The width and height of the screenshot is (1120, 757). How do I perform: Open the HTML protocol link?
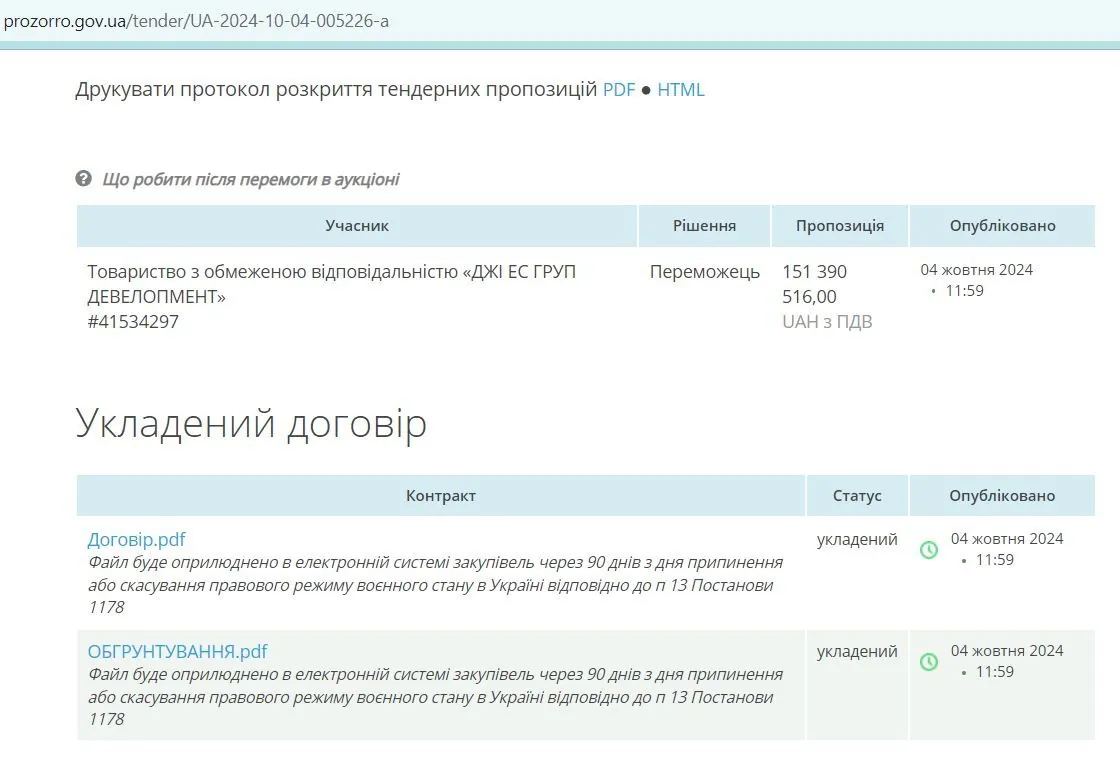(x=681, y=90)
